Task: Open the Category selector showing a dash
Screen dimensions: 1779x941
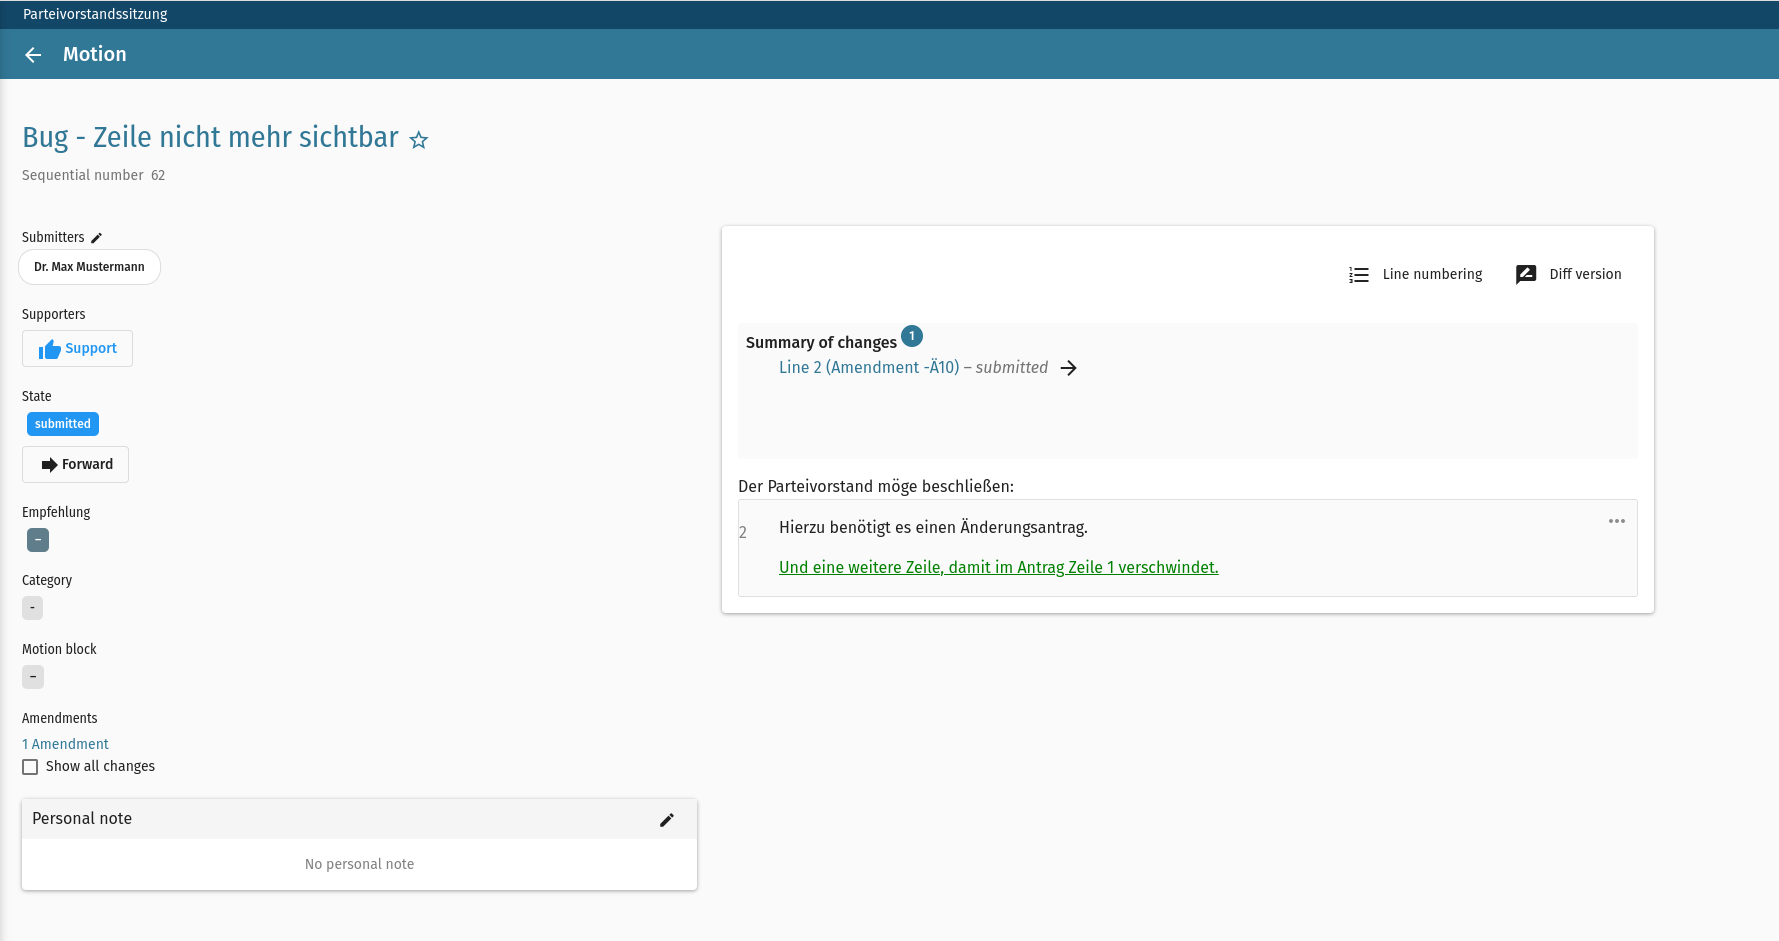Action: (x=32, y=608)
